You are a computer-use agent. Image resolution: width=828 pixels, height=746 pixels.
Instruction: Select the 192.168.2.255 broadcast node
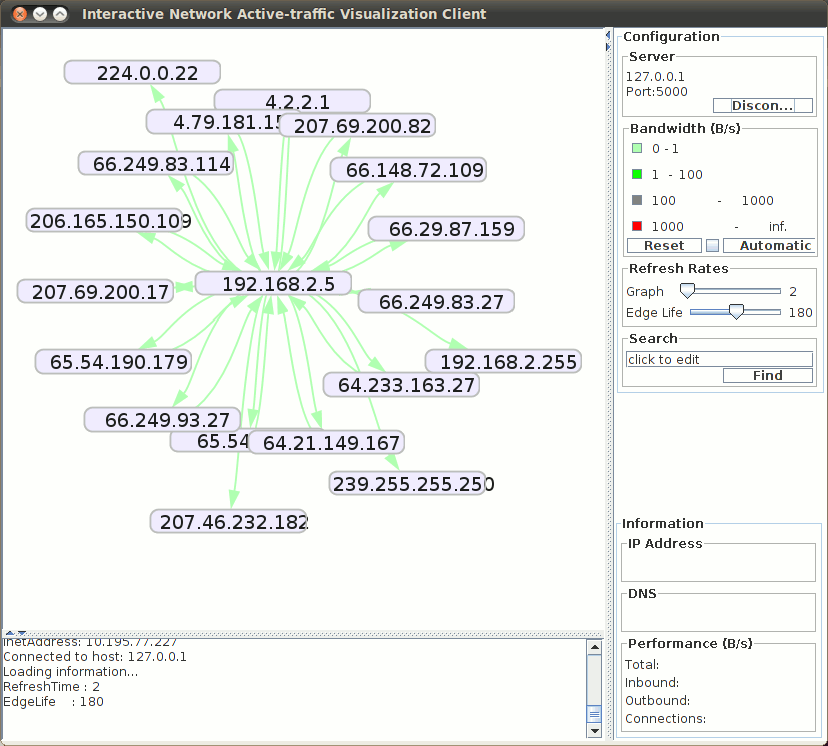pos(502,362)
